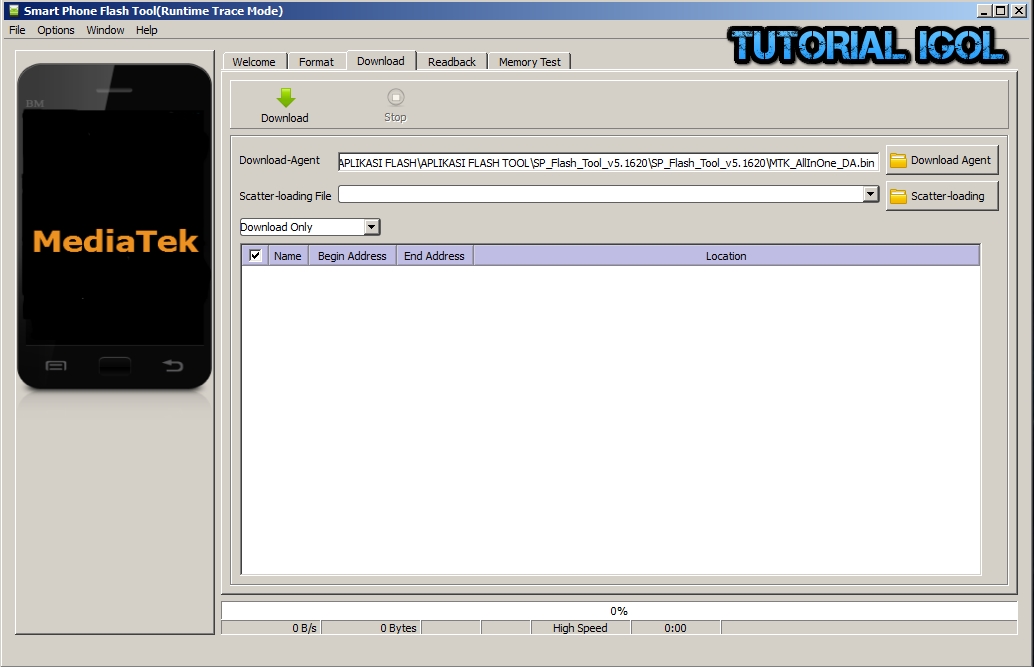
Task: Click the Scatter-loading browse button
Action: click(942, 196)
